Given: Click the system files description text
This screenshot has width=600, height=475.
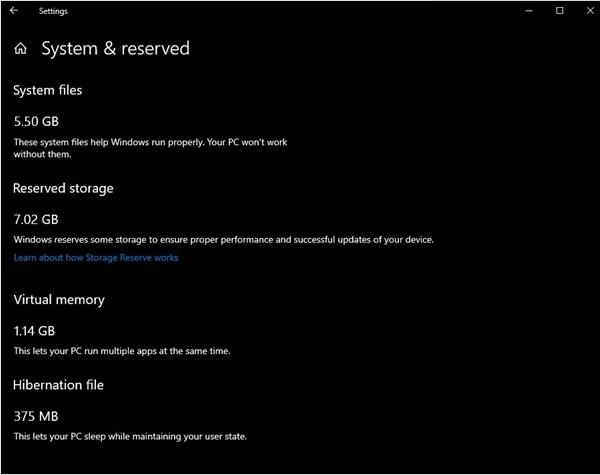Looking at the screenshot, I should [x=150, y=148].
